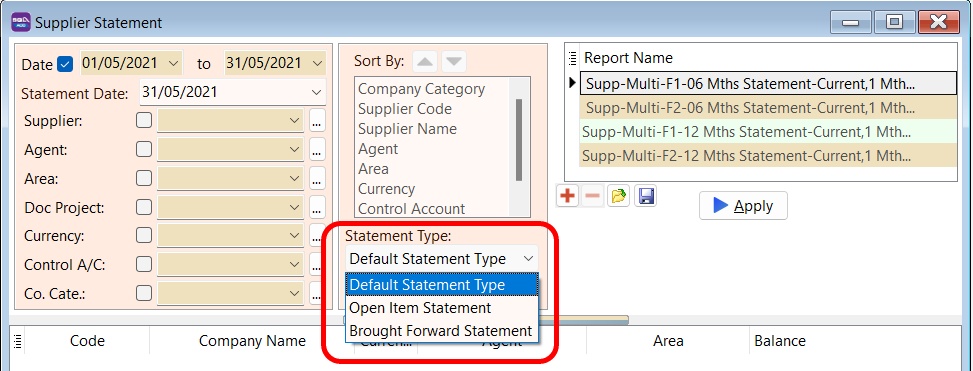Open the Statement Date dropdown

pyautogui.click(x=316, y=92)
